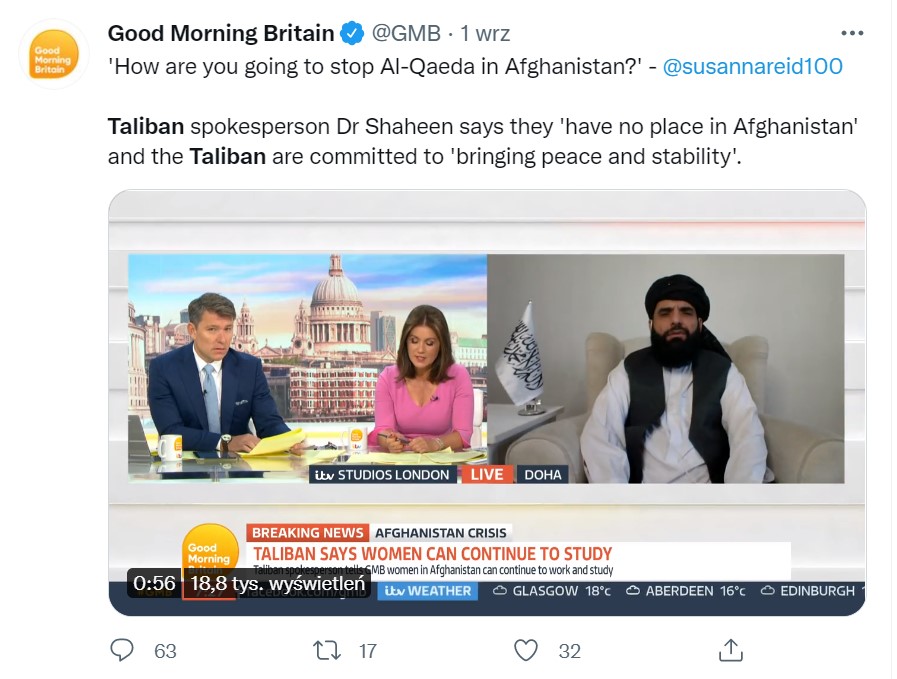
Task: Click the @GMB handle
Action: pyautogui.click(x=406, y=33)
